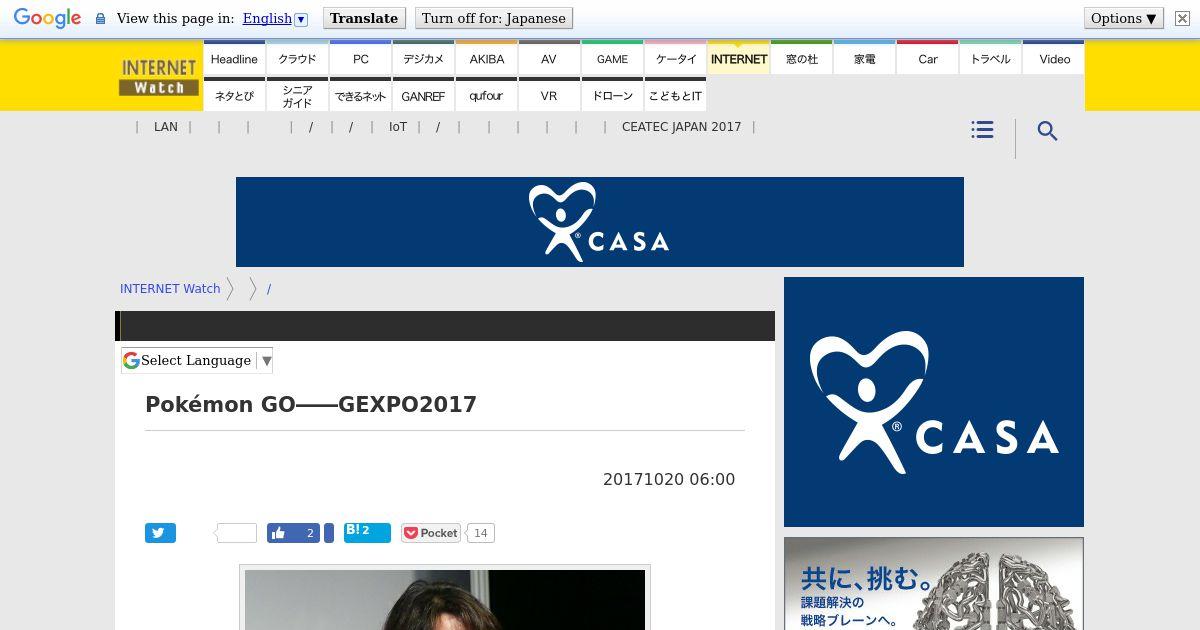Click the Pokémon GO article headline
The image size is (1200, 630).
tap(311, 405)
